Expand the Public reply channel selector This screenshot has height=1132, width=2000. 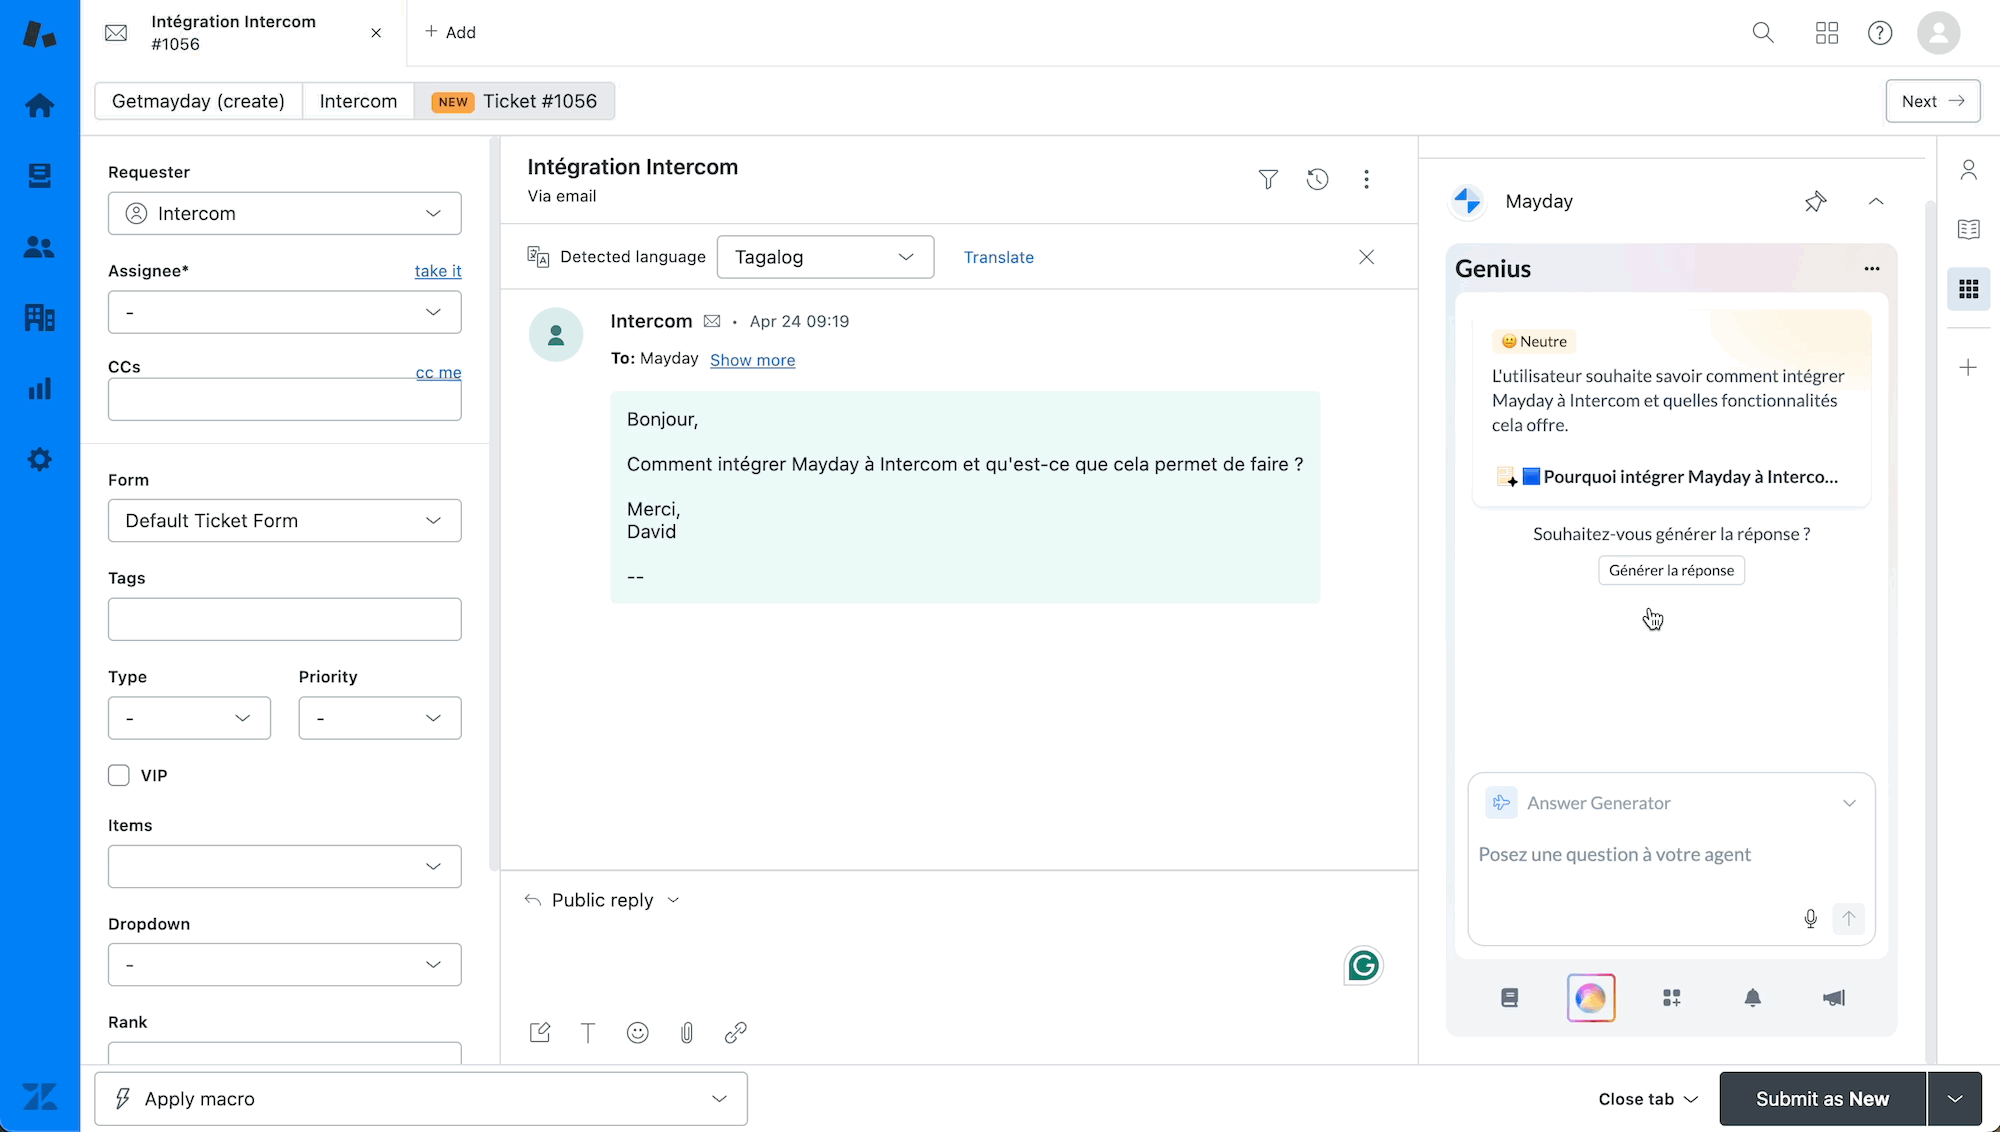point(673,899)
